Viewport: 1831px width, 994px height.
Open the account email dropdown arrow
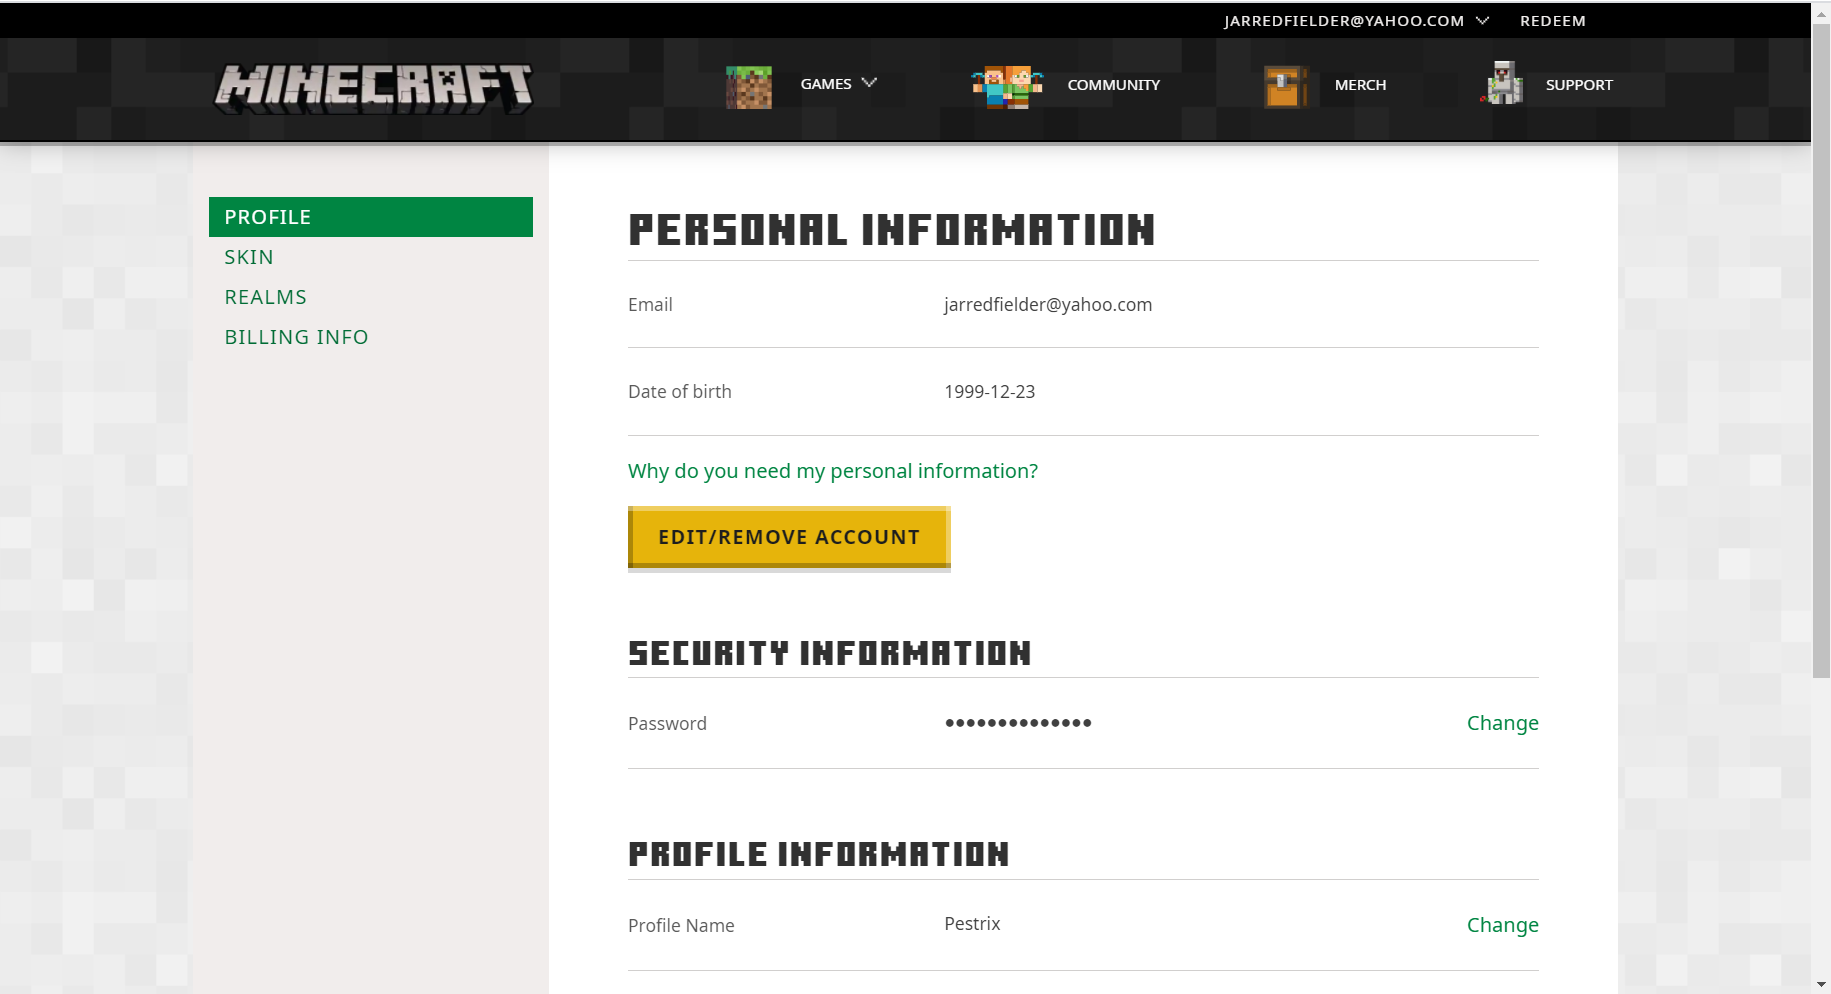[1482, 21]
